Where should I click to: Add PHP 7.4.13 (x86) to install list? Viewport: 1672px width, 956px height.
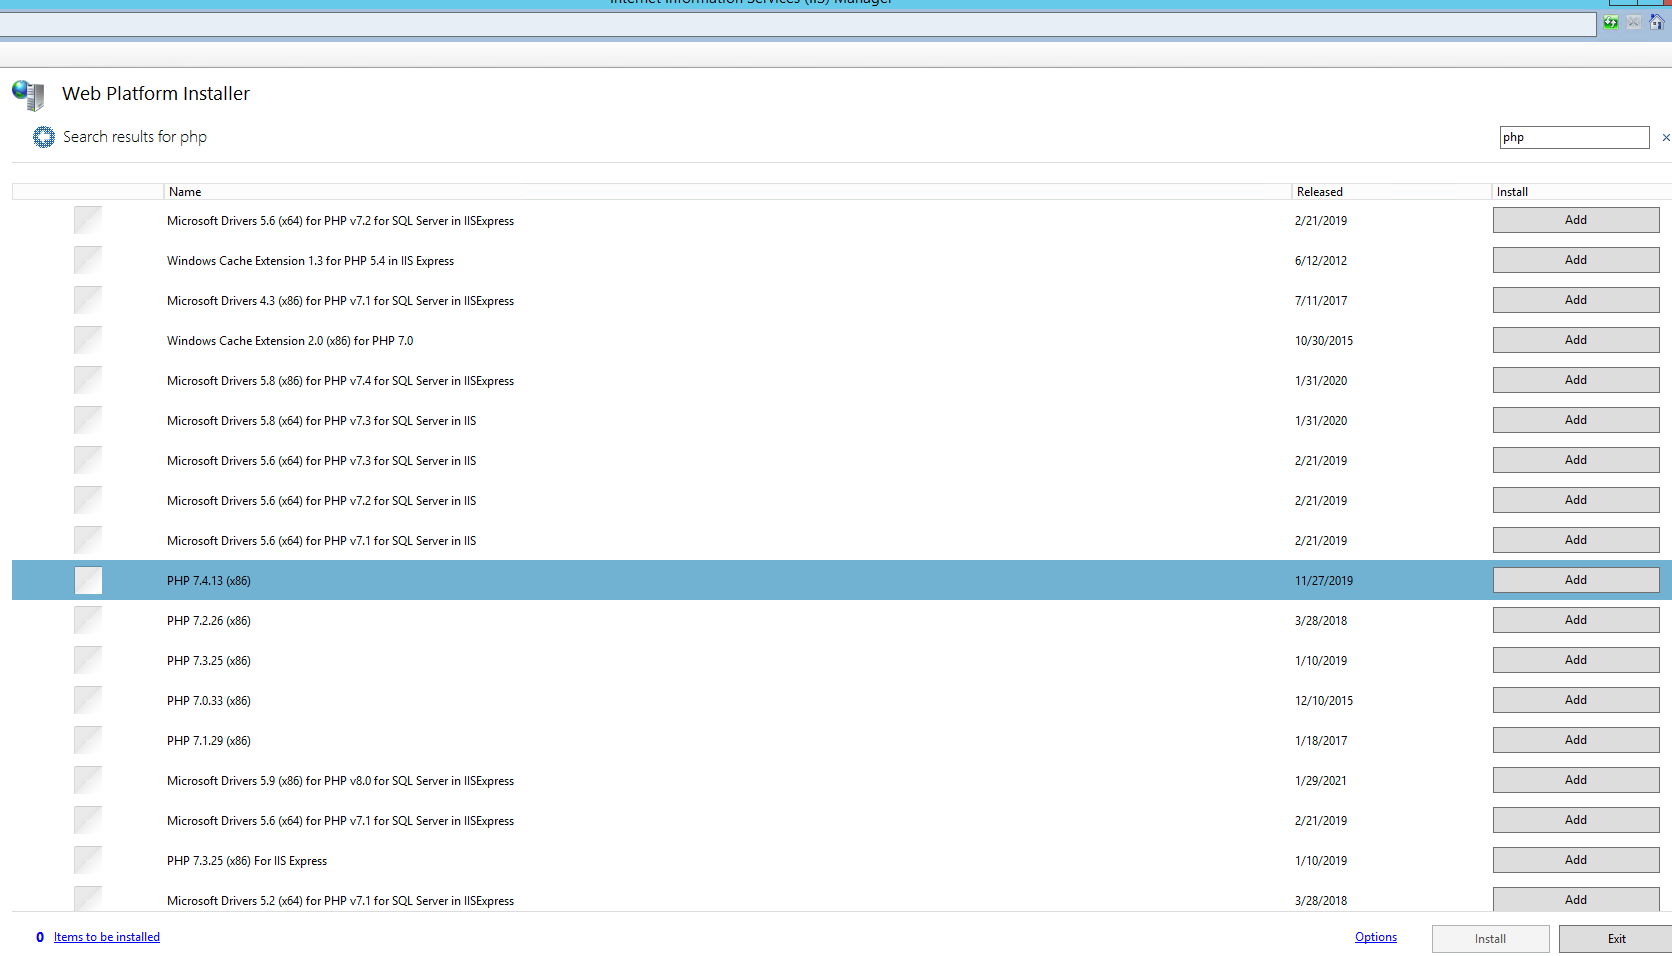[x=1576, y=580]
